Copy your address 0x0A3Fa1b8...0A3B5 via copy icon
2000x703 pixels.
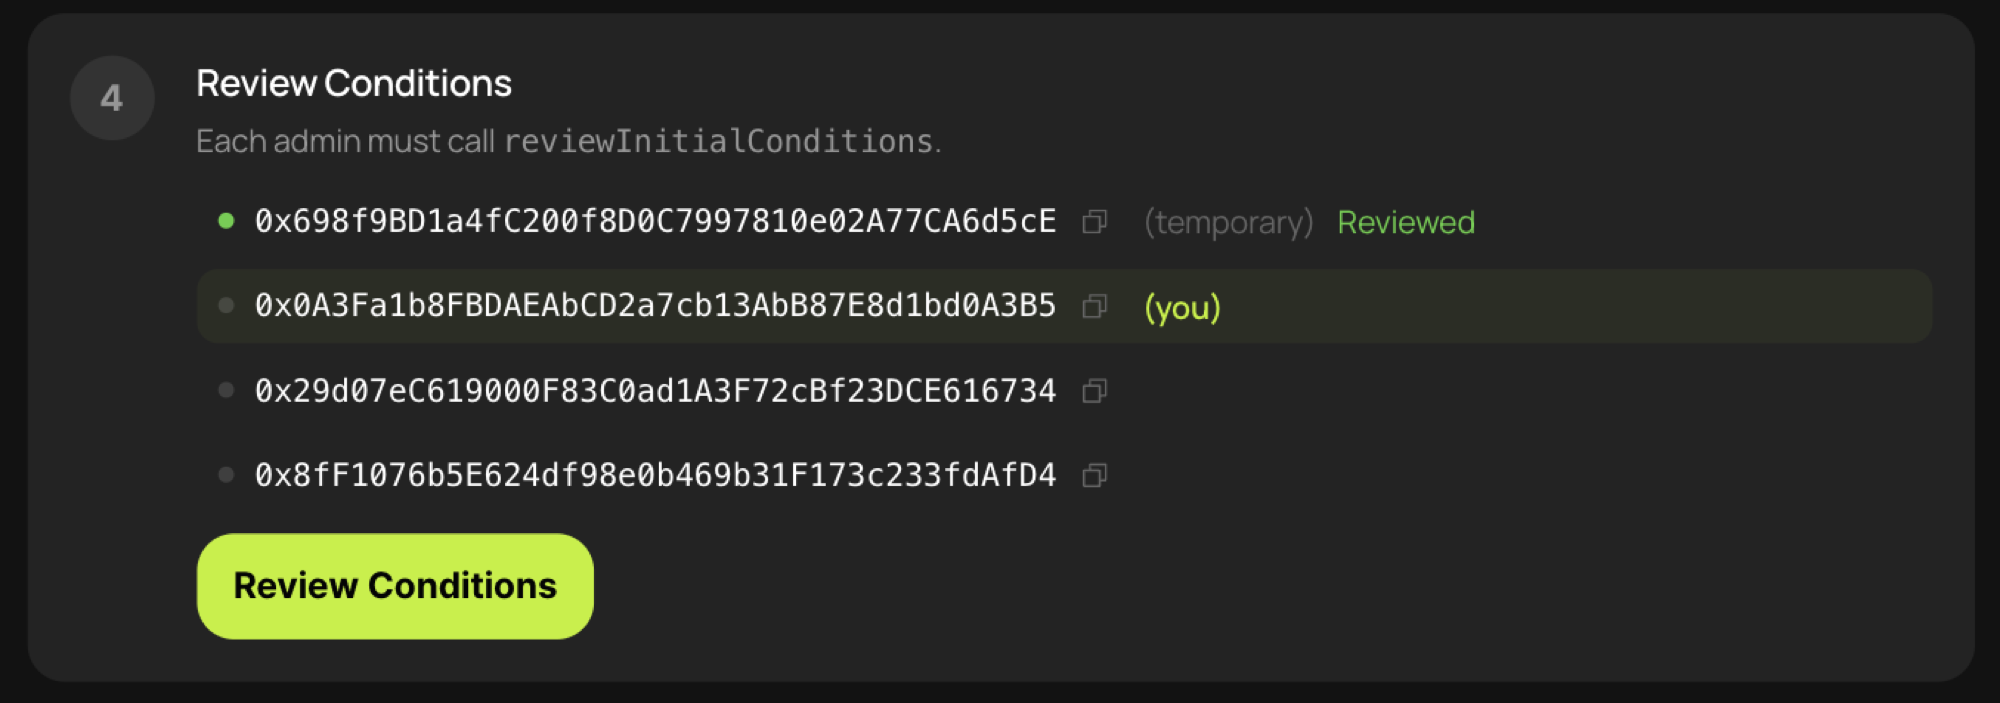(1094, 306)
